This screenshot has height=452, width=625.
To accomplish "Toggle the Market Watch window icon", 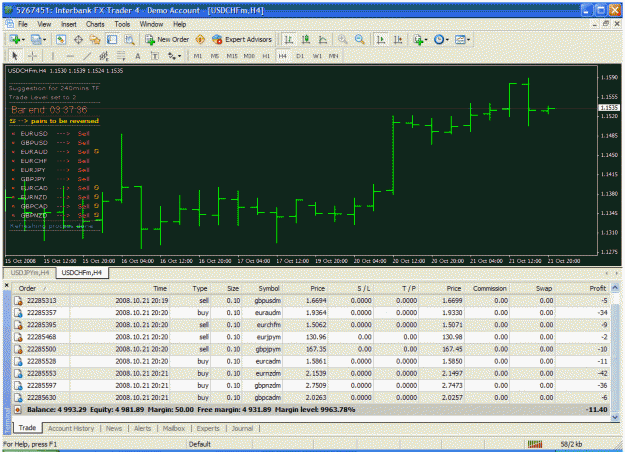I will [x=61, y=39].
